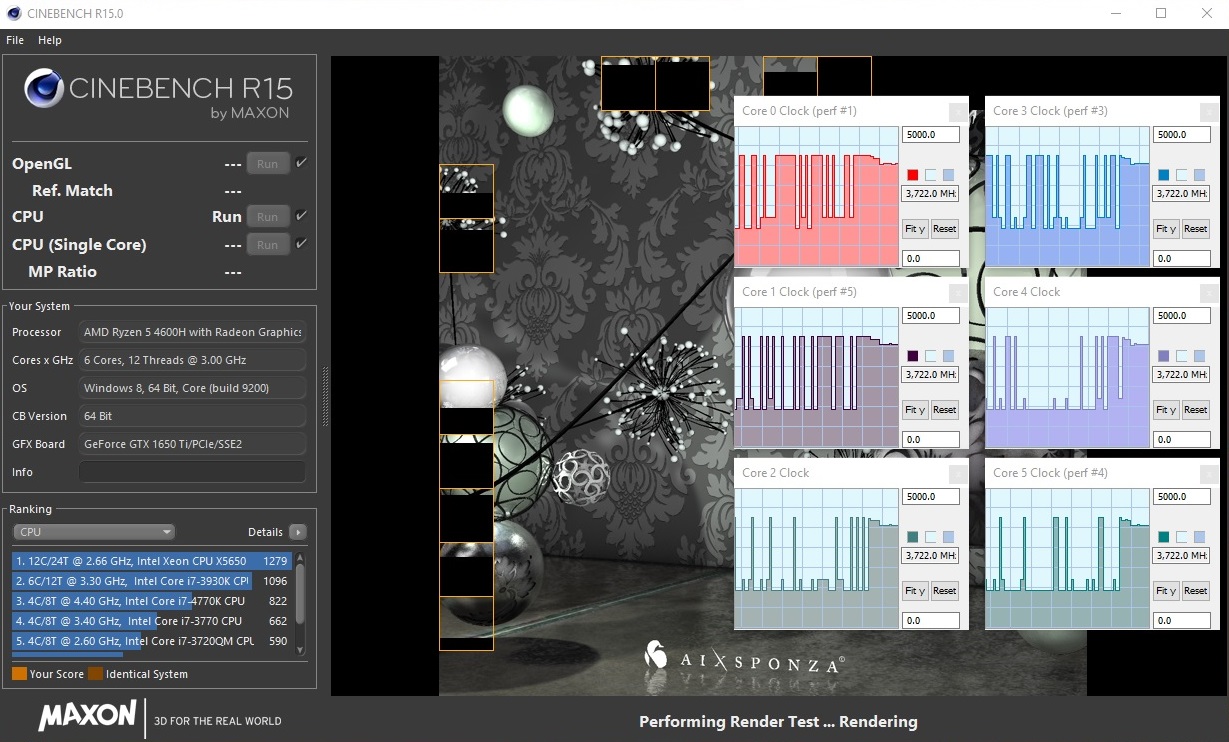Pick the red line color swatch for Core 0
Image resolution: width=1229 pixels, height=742 pixels.
[912, 175]
